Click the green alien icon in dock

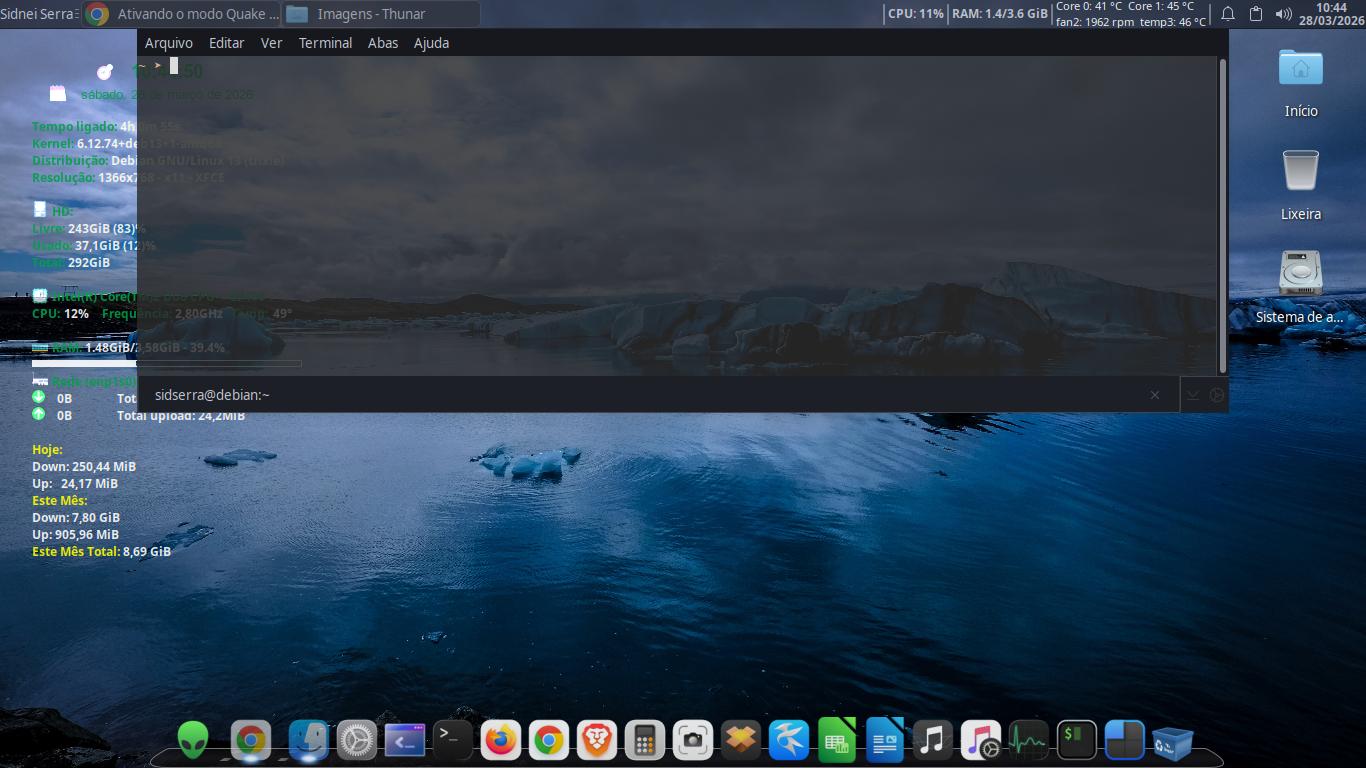pos(193,741)
